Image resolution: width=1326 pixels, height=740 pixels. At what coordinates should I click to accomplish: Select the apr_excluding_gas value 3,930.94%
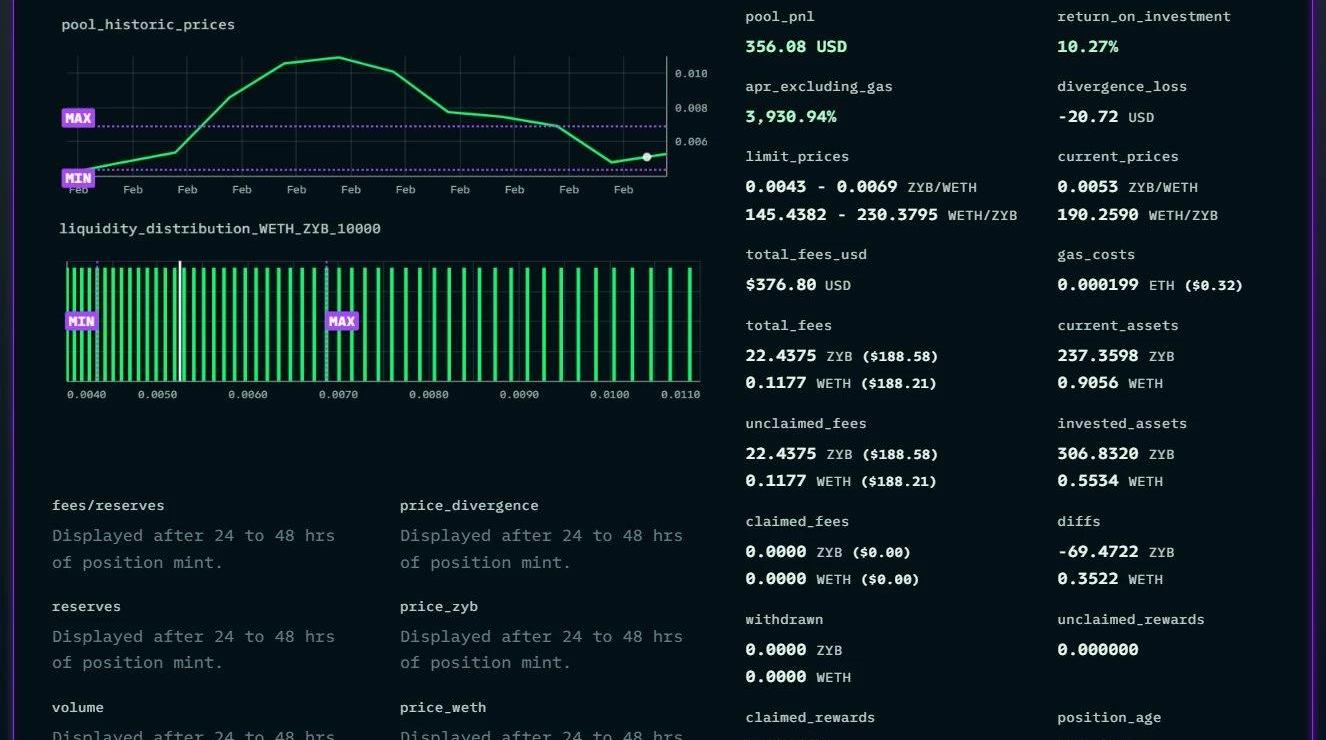[x=790, y=117]
